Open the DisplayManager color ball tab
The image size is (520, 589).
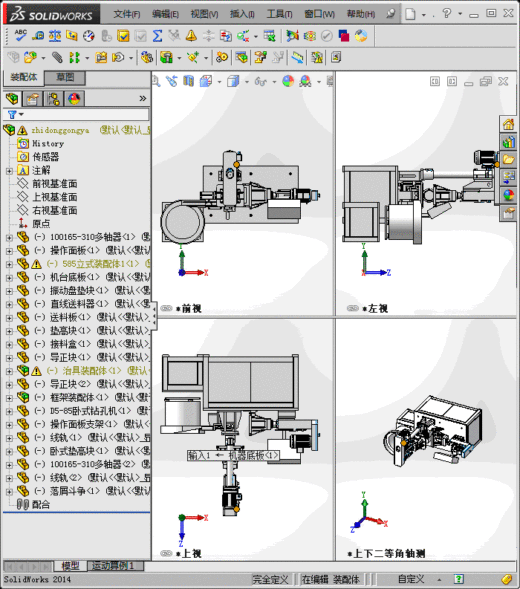[x=74, y=99]
